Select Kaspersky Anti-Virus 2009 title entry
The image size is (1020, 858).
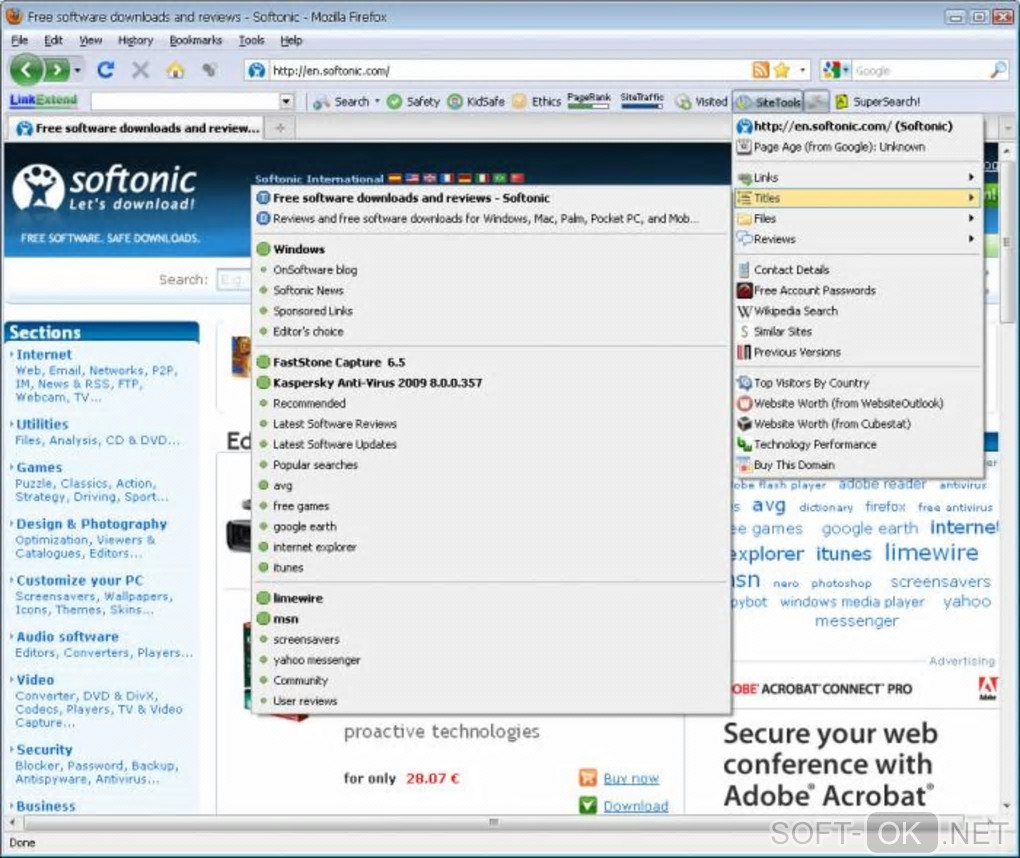point(491,382)
